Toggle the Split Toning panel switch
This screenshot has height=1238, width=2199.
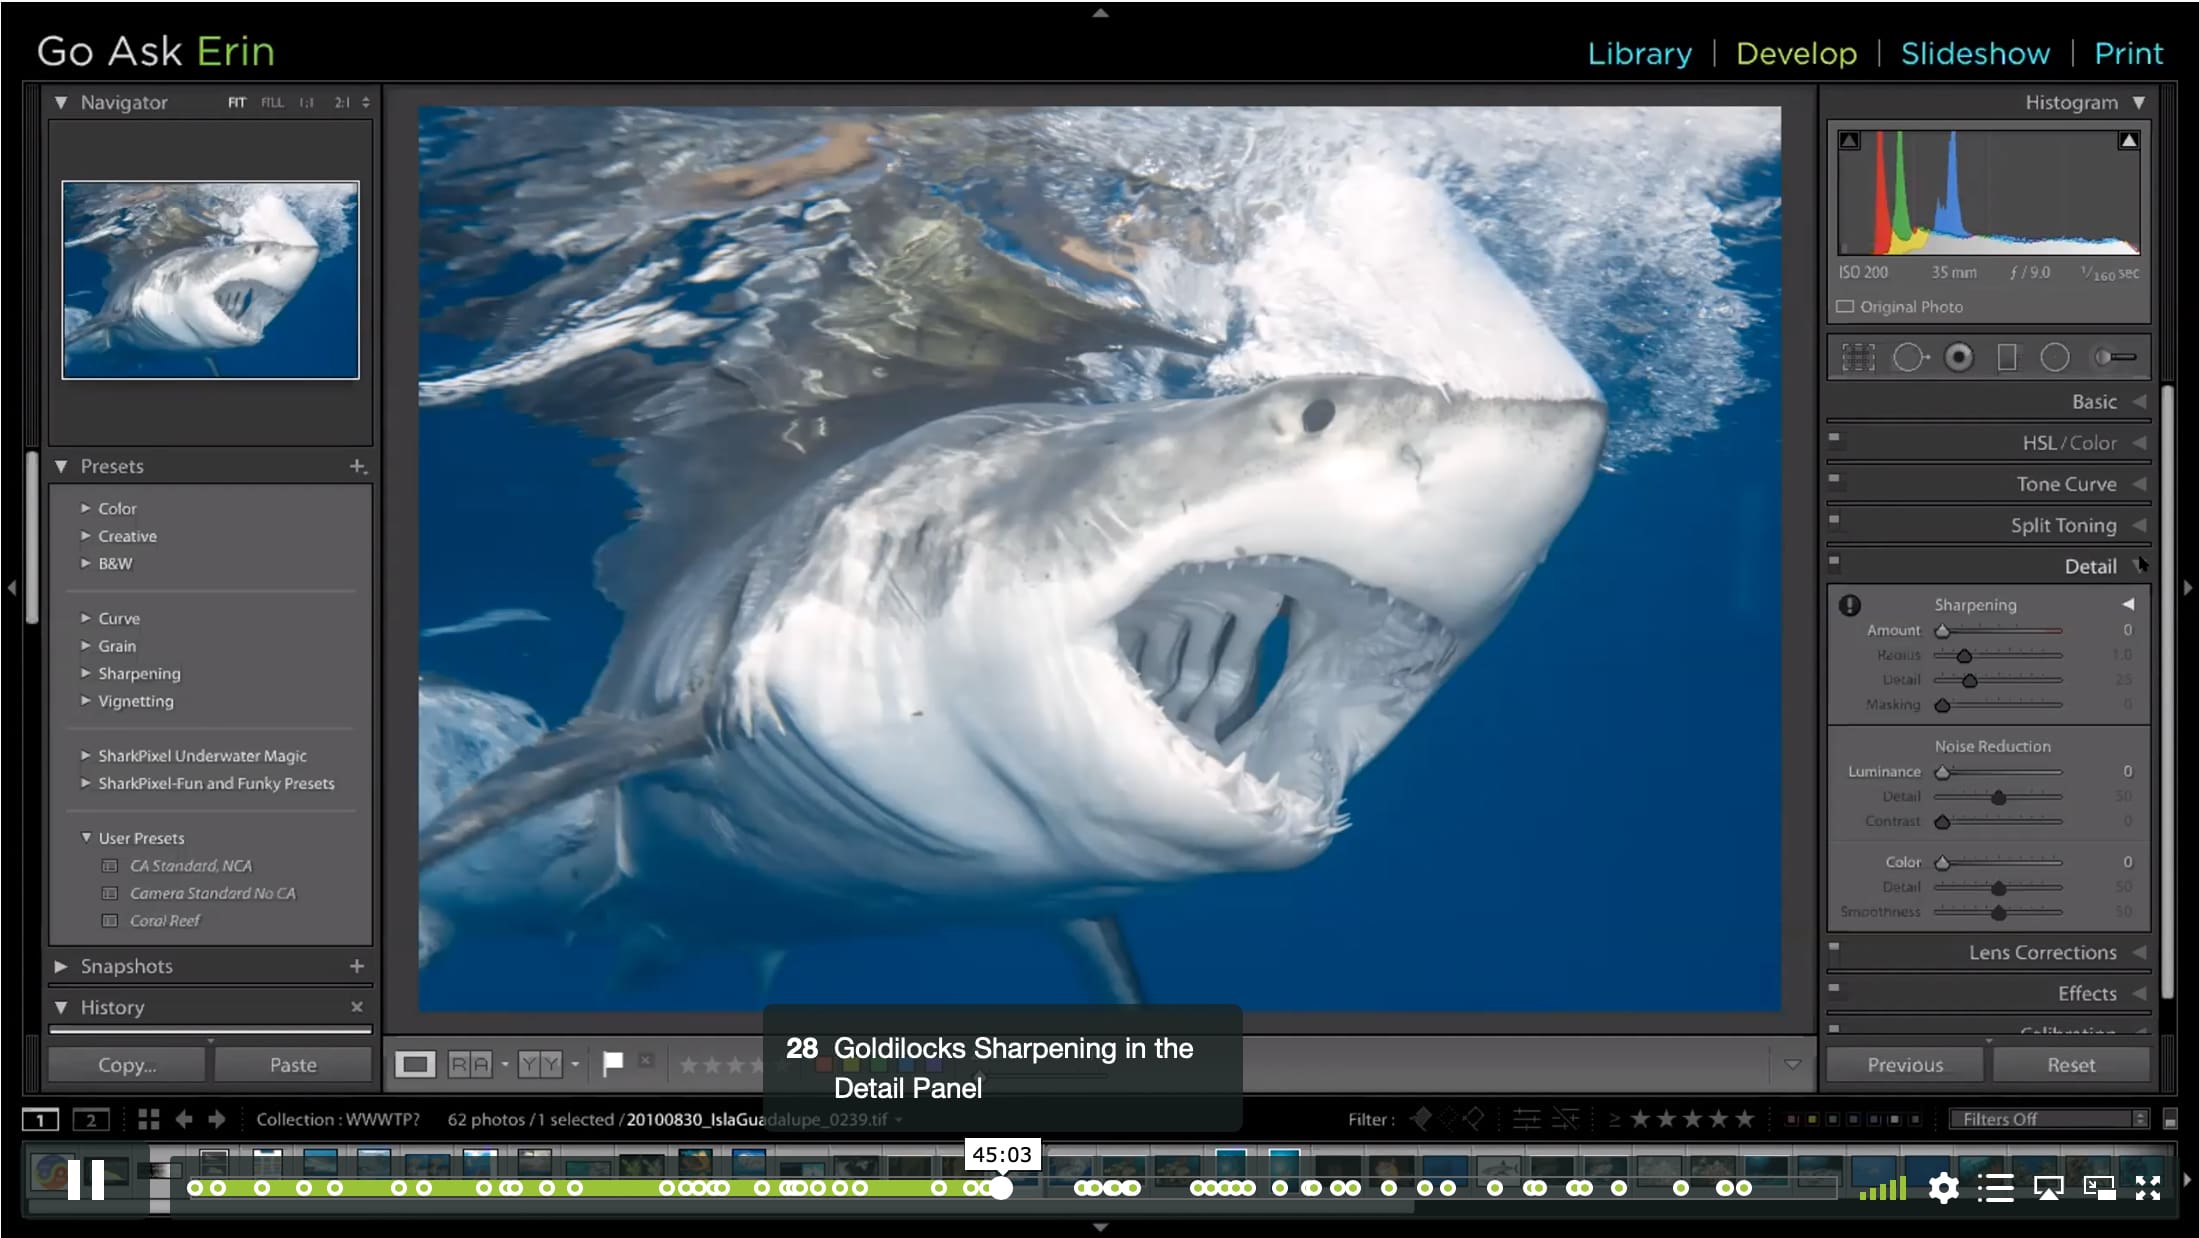[1834, 519]
